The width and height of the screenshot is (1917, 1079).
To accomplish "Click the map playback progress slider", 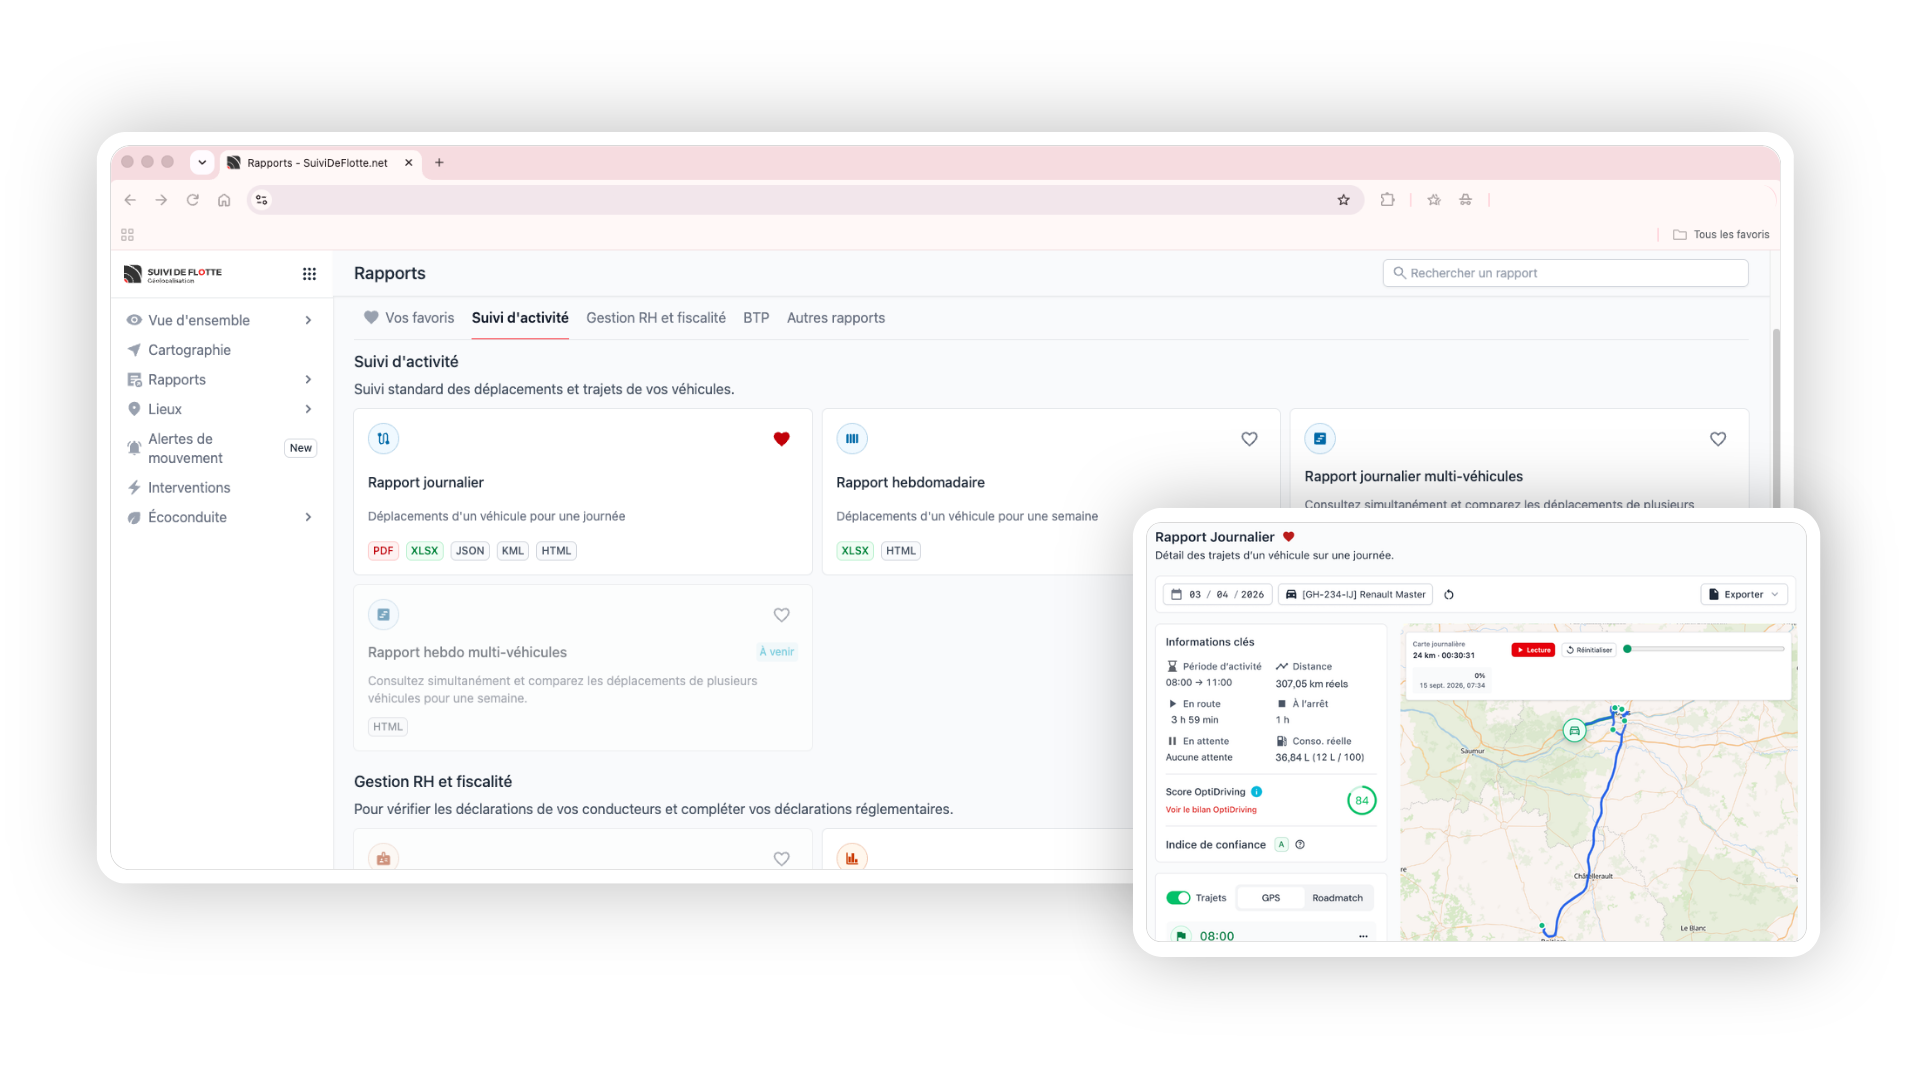I will (1705, 649).
